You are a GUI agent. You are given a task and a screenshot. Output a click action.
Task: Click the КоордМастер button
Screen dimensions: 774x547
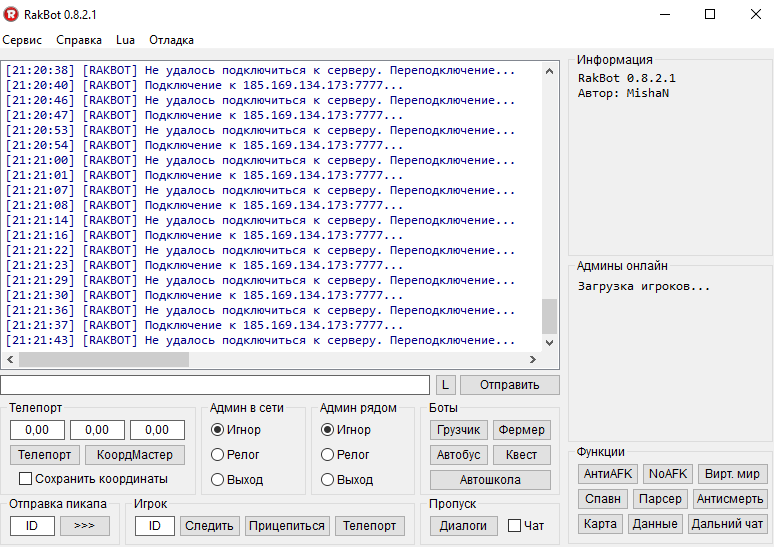[134, 455]
